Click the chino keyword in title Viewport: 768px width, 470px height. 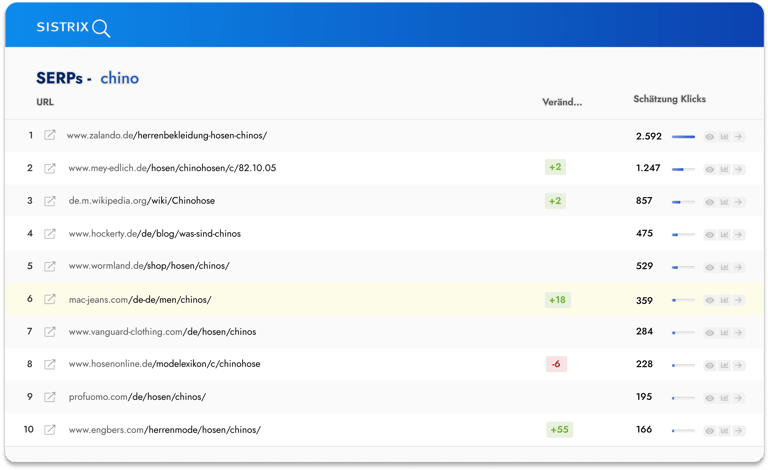click(x=120, y=78)
